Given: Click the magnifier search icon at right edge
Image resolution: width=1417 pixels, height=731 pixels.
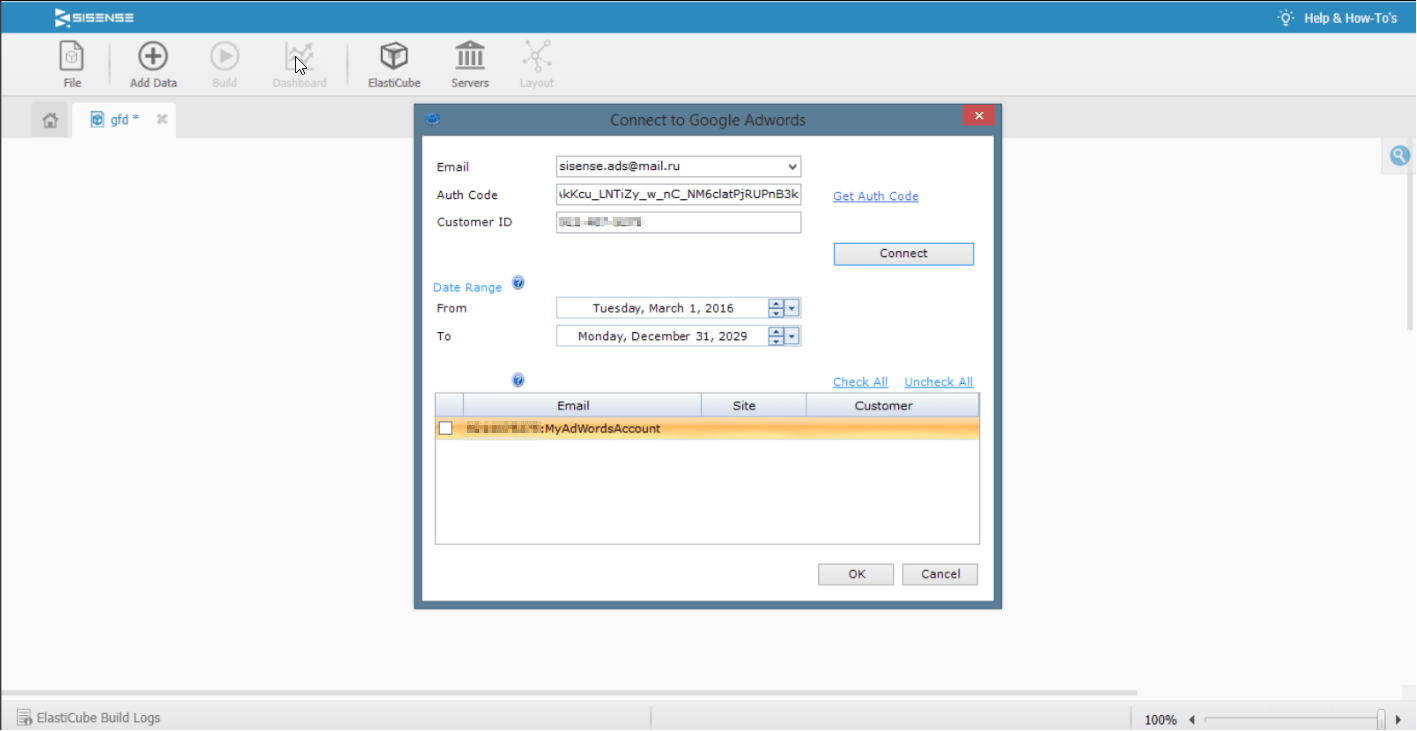Looking at the screenshot, I should [x=1400, y=156].
